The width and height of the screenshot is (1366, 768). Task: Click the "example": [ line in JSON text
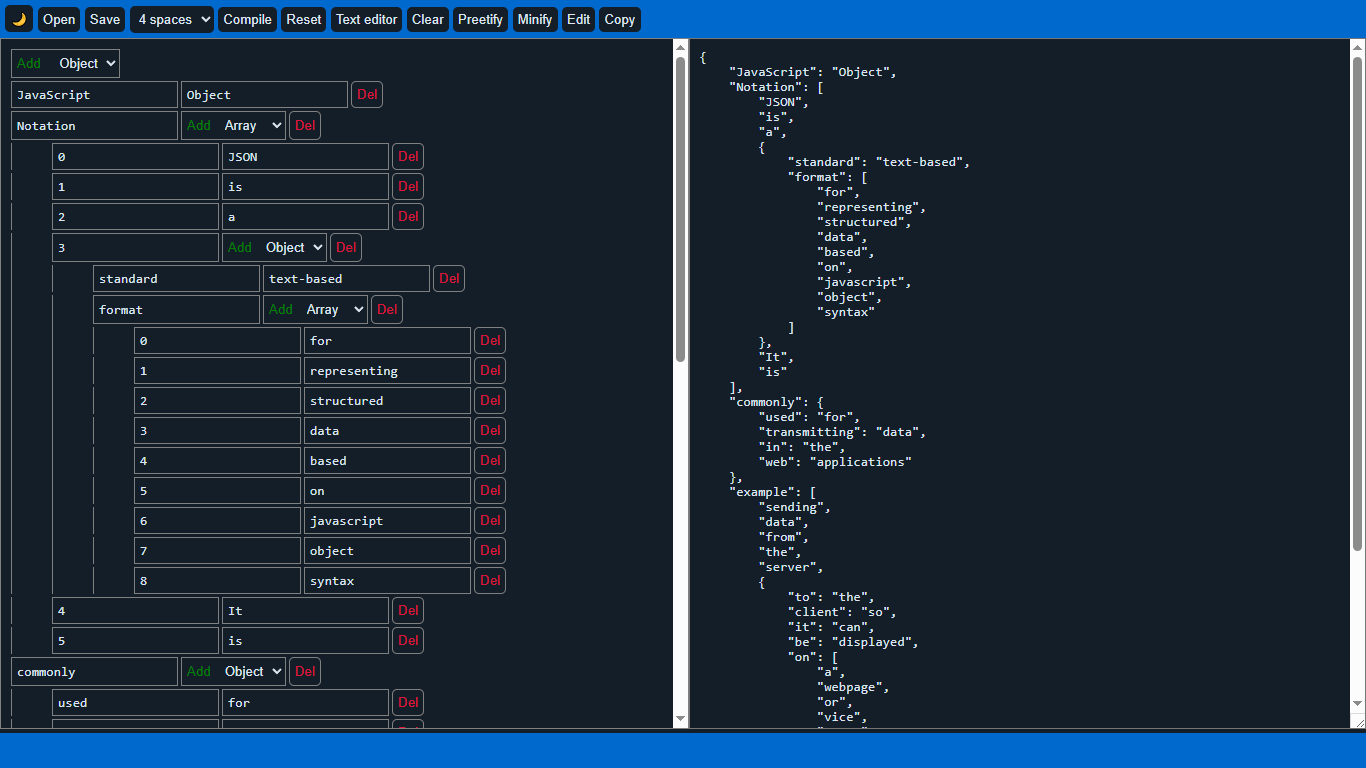pos(773,492)
